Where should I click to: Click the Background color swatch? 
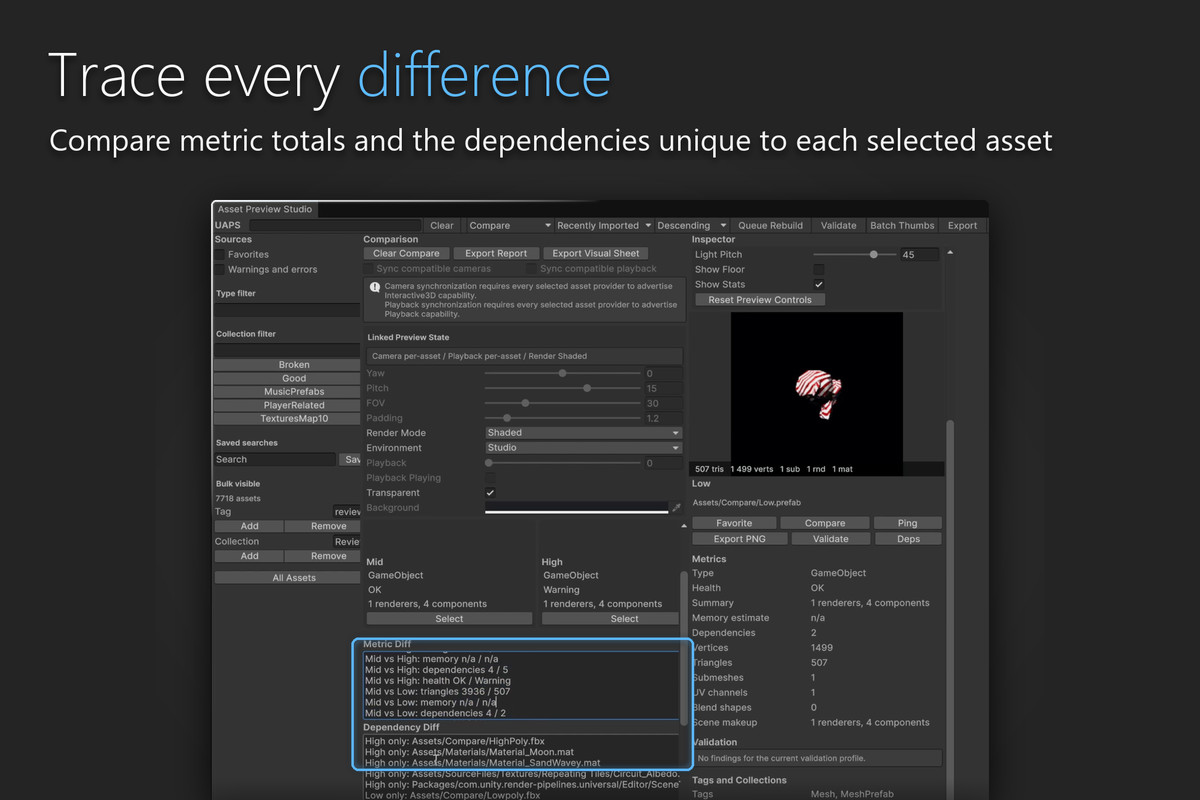coord(576,508)
